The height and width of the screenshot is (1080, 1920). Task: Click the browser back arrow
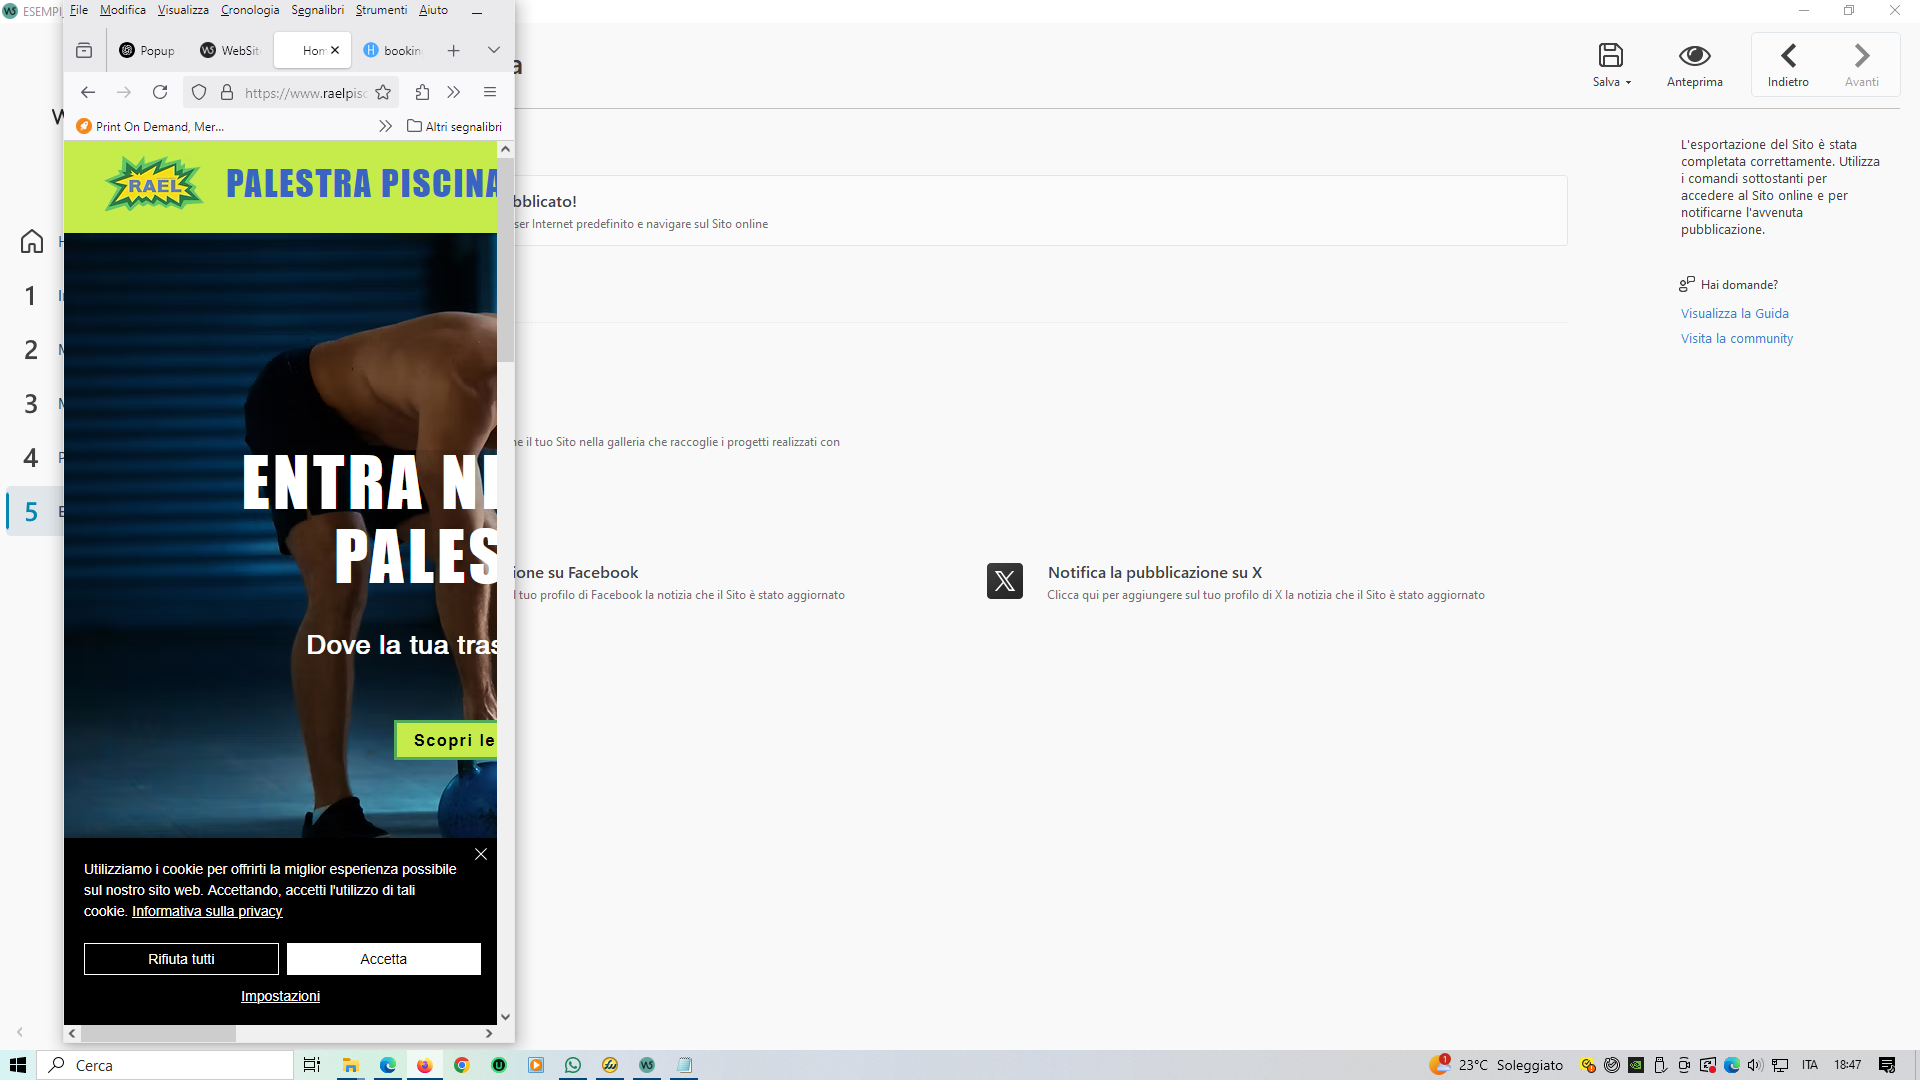point(88,92)
